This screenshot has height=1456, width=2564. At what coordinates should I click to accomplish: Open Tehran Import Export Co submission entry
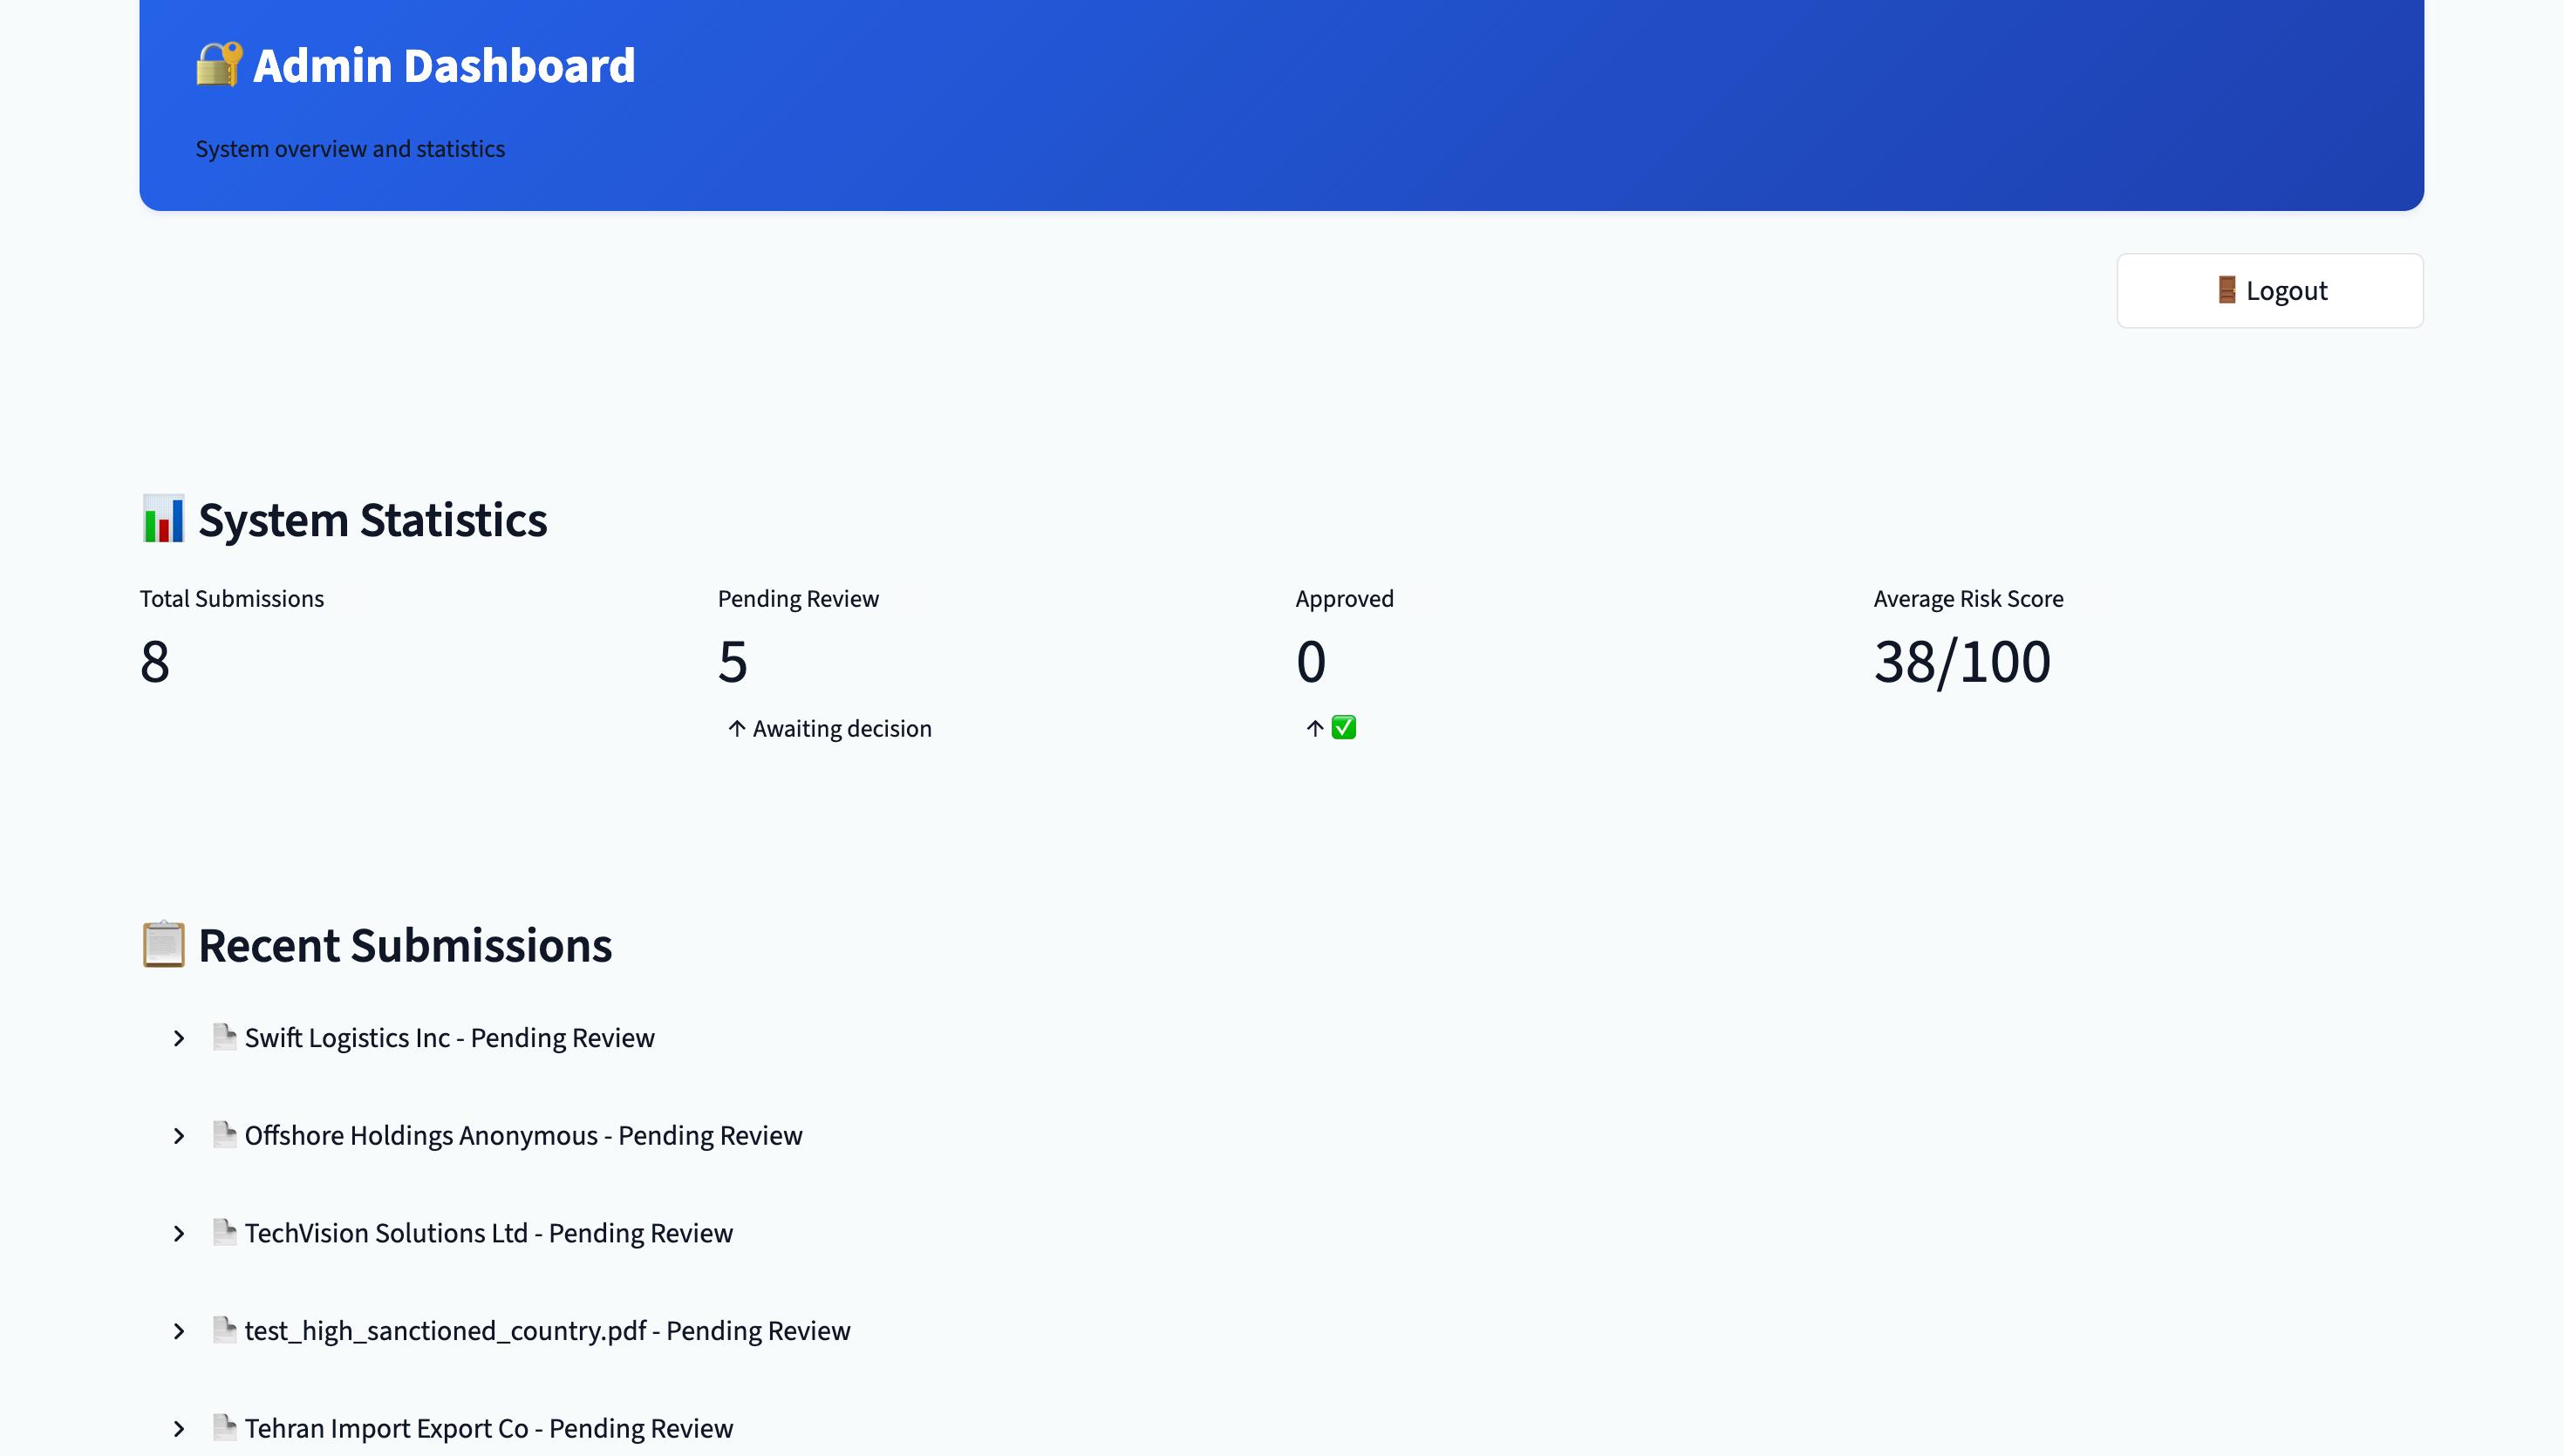click(488, 1429)
